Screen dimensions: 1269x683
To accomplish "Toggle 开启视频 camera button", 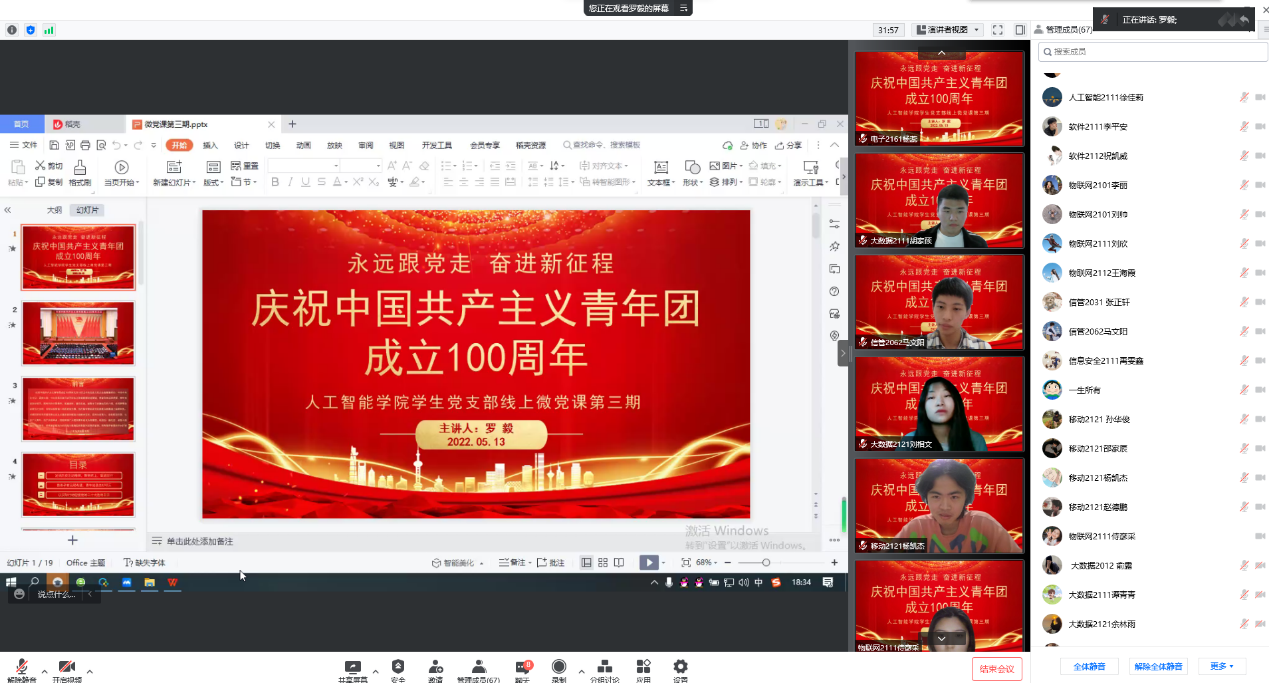I will (x=67, y=667).
